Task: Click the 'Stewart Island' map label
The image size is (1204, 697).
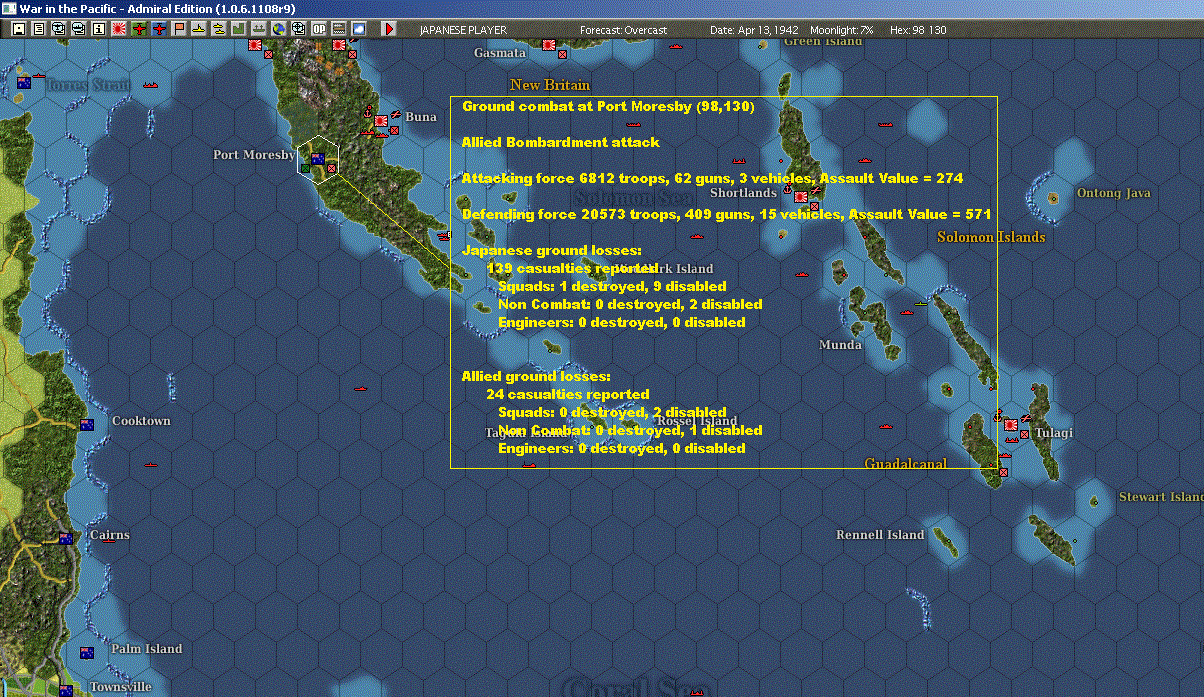Action: coord(1161,497)
